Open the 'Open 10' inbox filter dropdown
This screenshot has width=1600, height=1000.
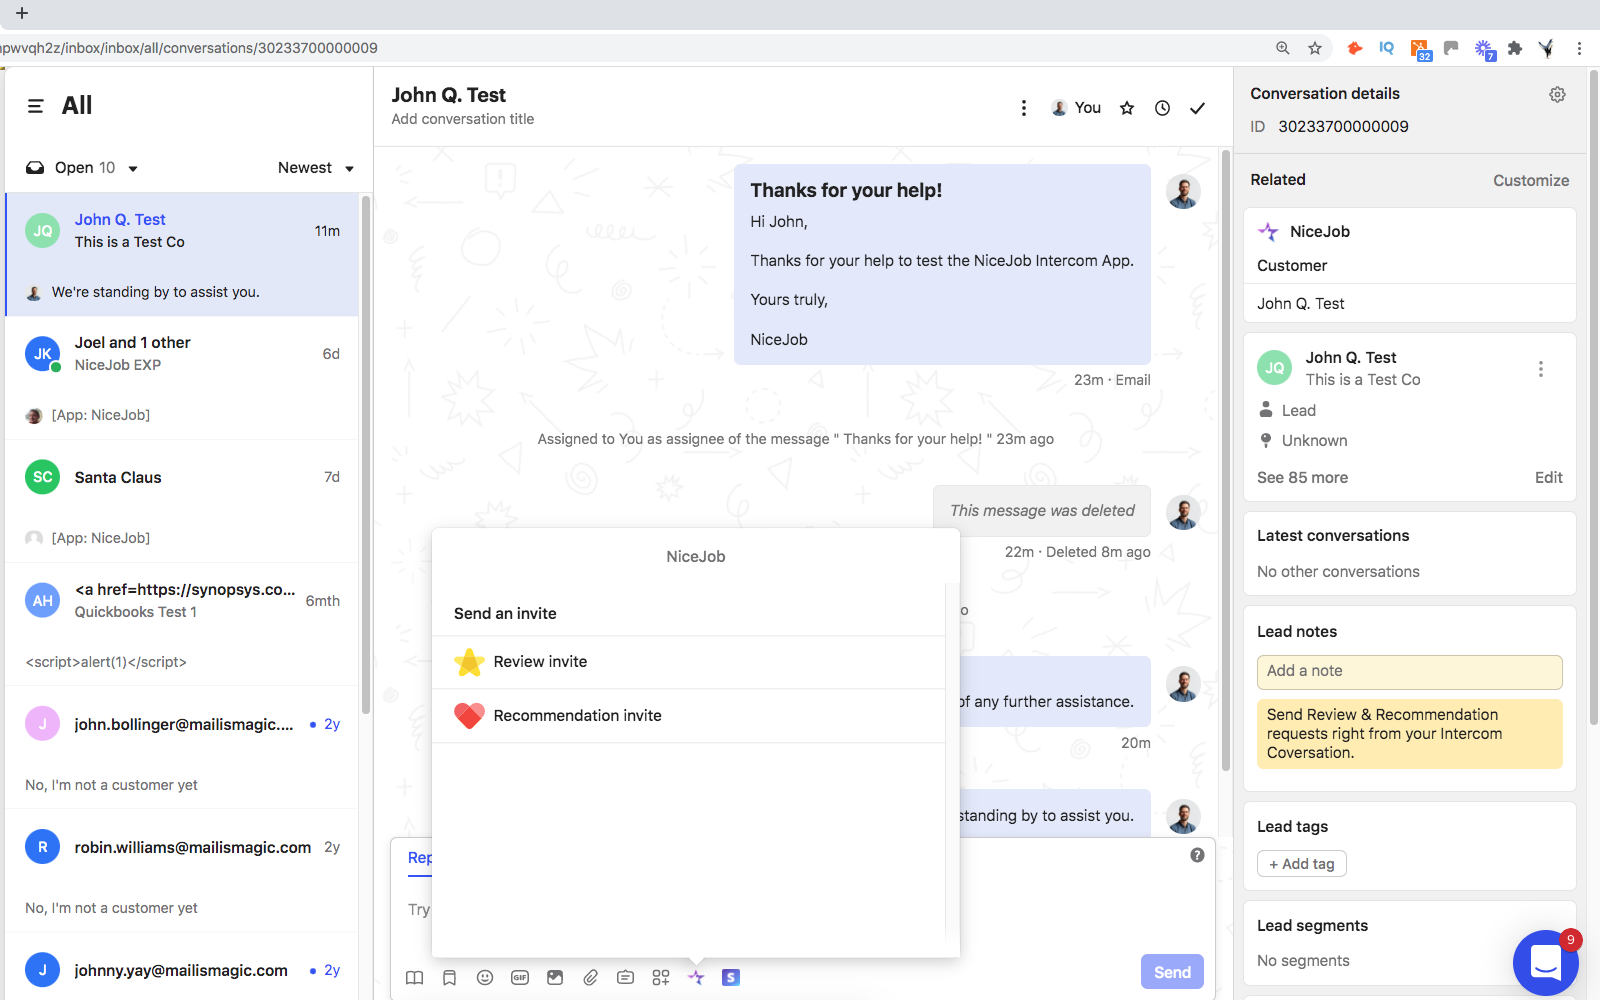80,167
